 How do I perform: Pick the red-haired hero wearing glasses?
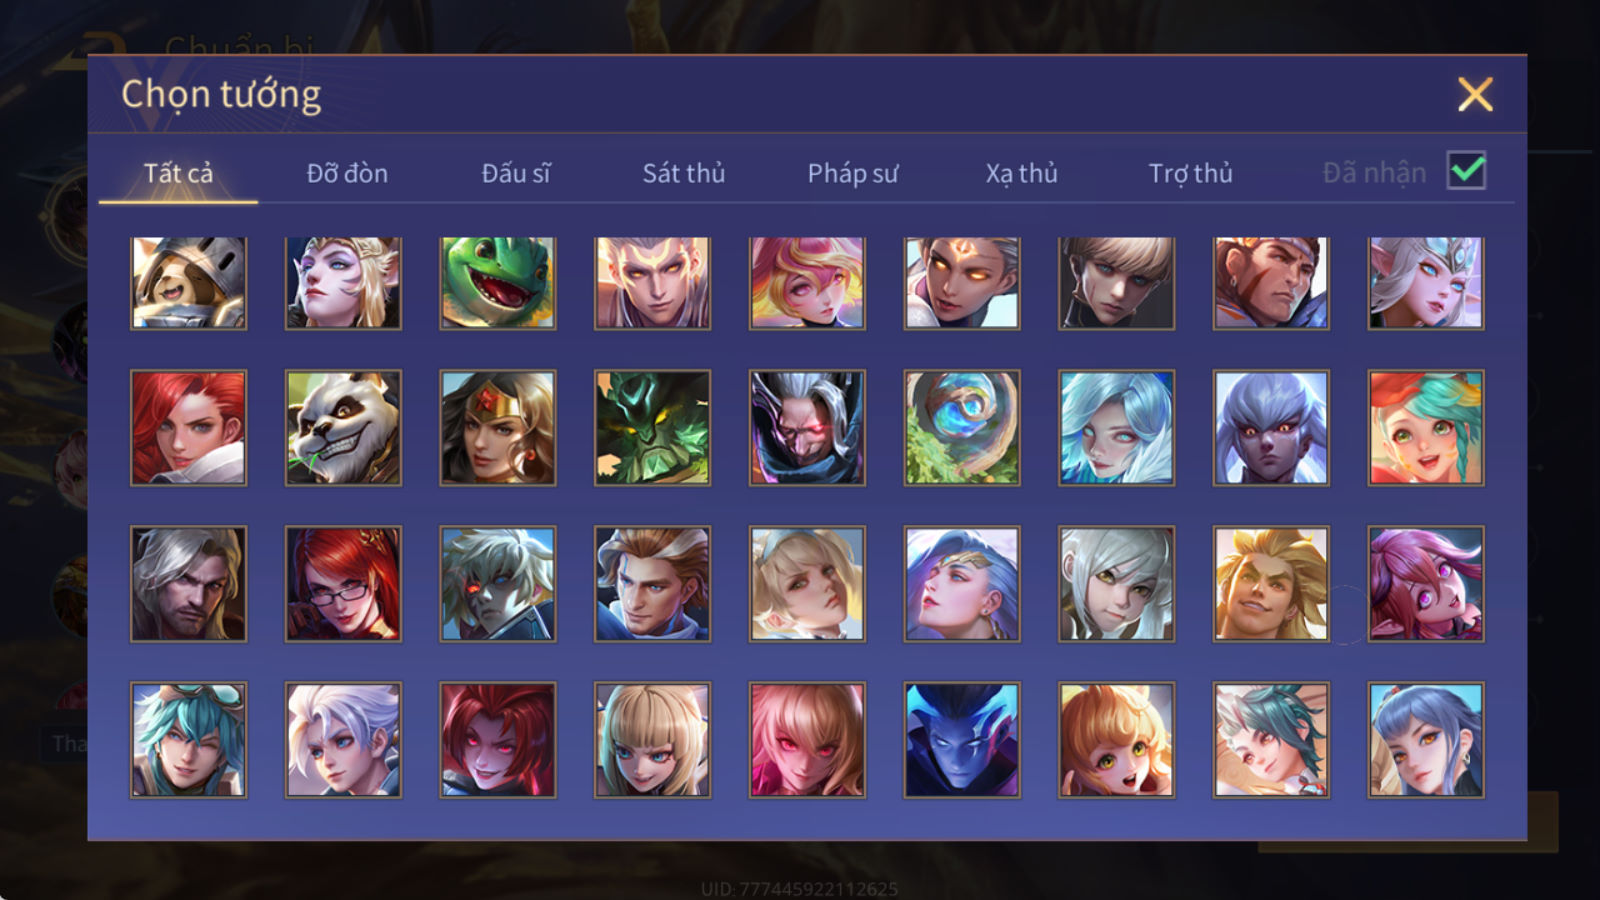pyautogui.click(x=343, y=584)
